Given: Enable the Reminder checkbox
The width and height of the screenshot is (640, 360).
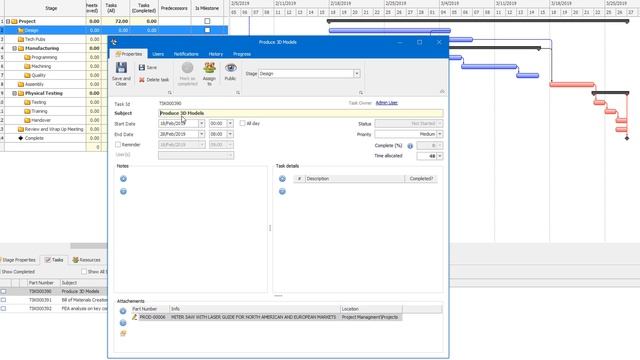Looking at the screenshot, I should [x=118, y=144].
